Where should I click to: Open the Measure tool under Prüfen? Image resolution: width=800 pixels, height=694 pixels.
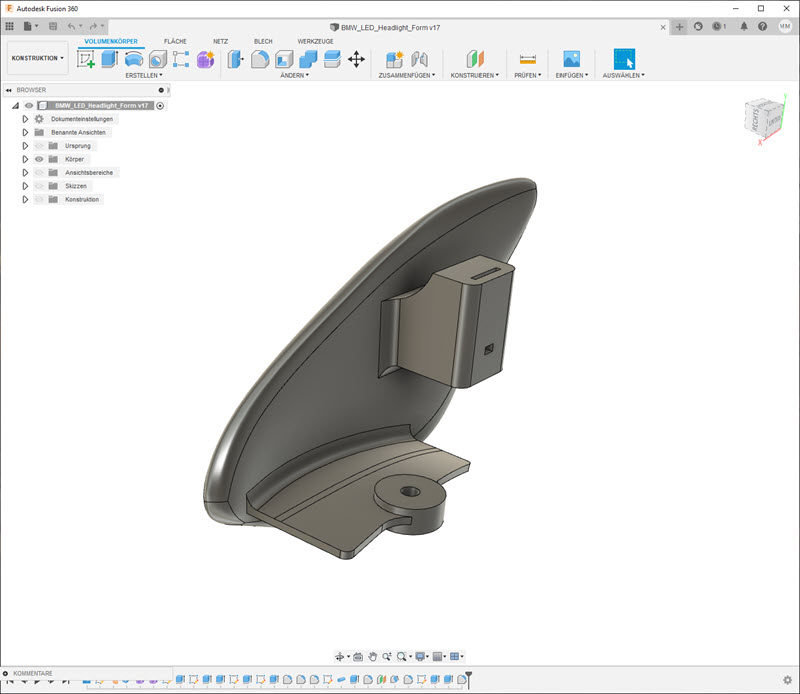528,59
